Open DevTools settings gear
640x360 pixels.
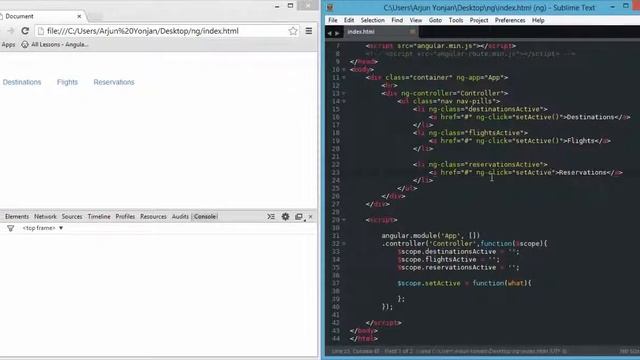click(x=285, y=217)
